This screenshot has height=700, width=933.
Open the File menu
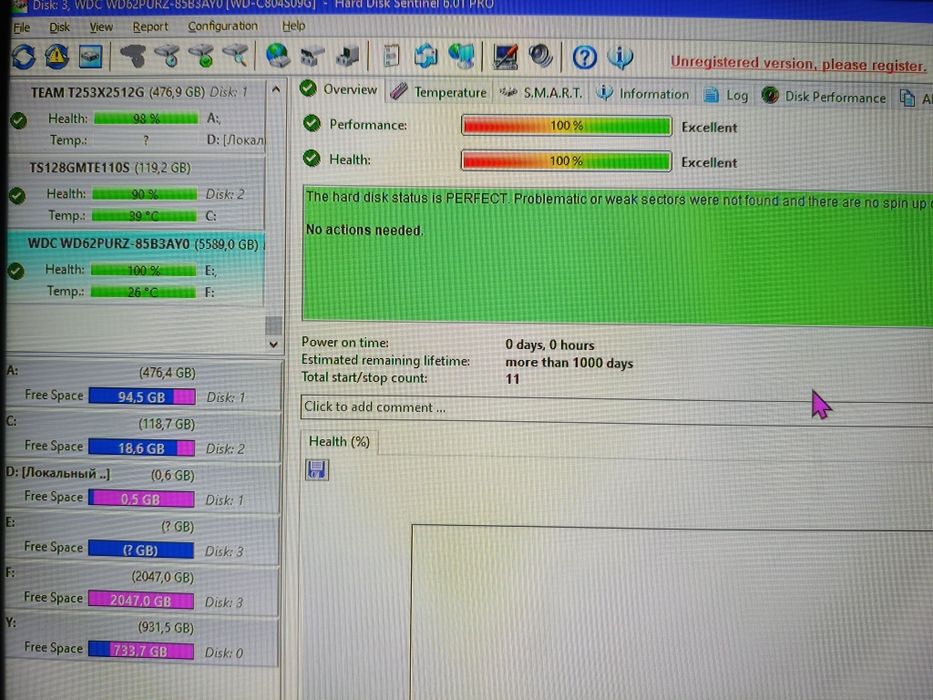(x=22, y=28)
